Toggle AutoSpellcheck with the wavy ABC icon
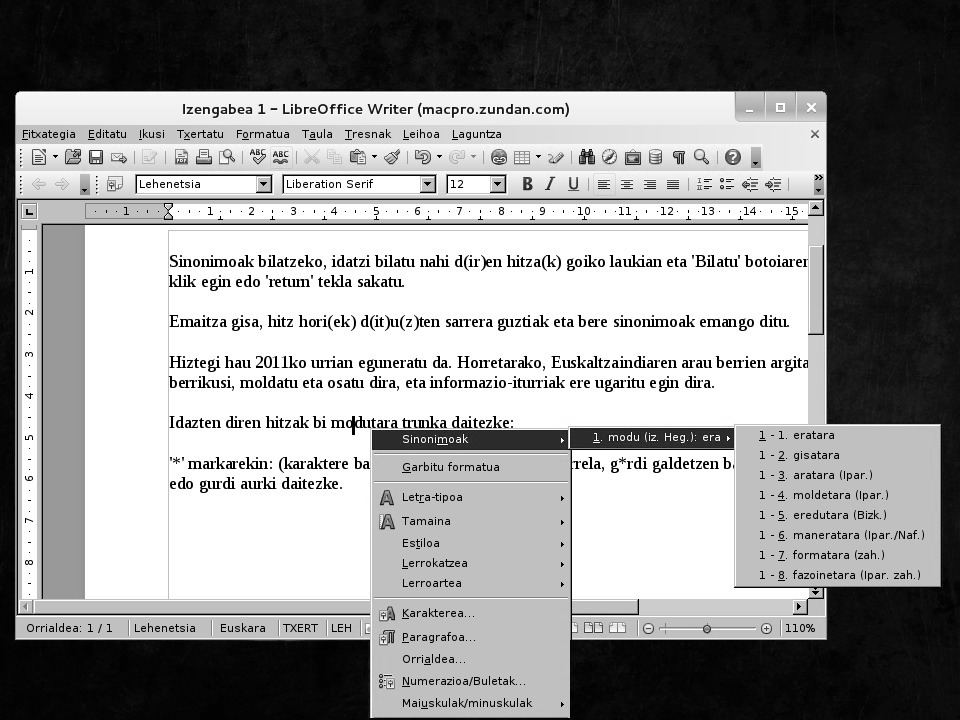 point(280,157)
